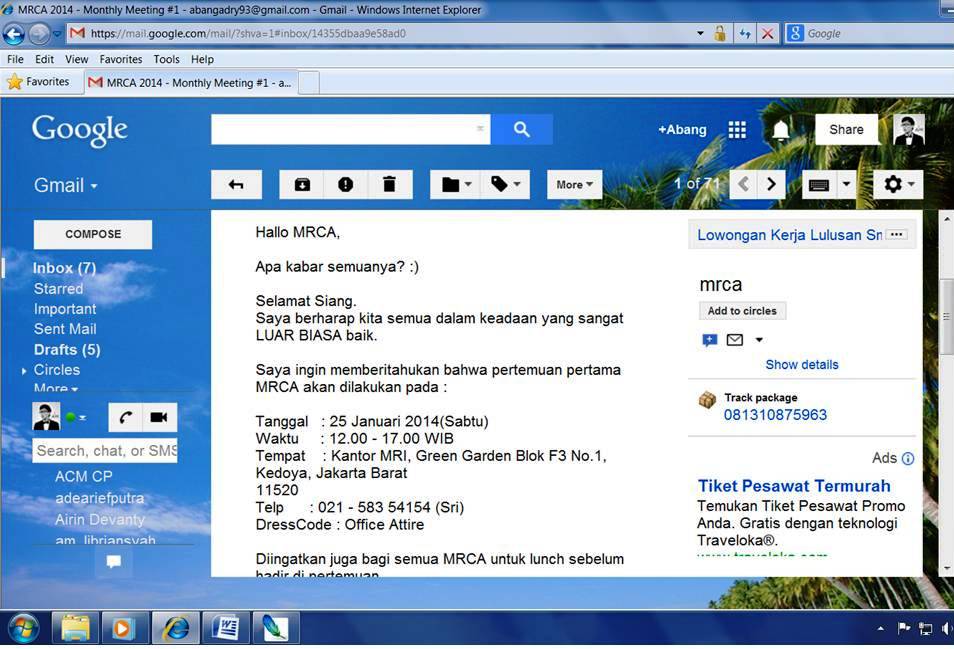Click the chat bubble icon below contacts
The image size is (954, 649).
coord(114,561)
